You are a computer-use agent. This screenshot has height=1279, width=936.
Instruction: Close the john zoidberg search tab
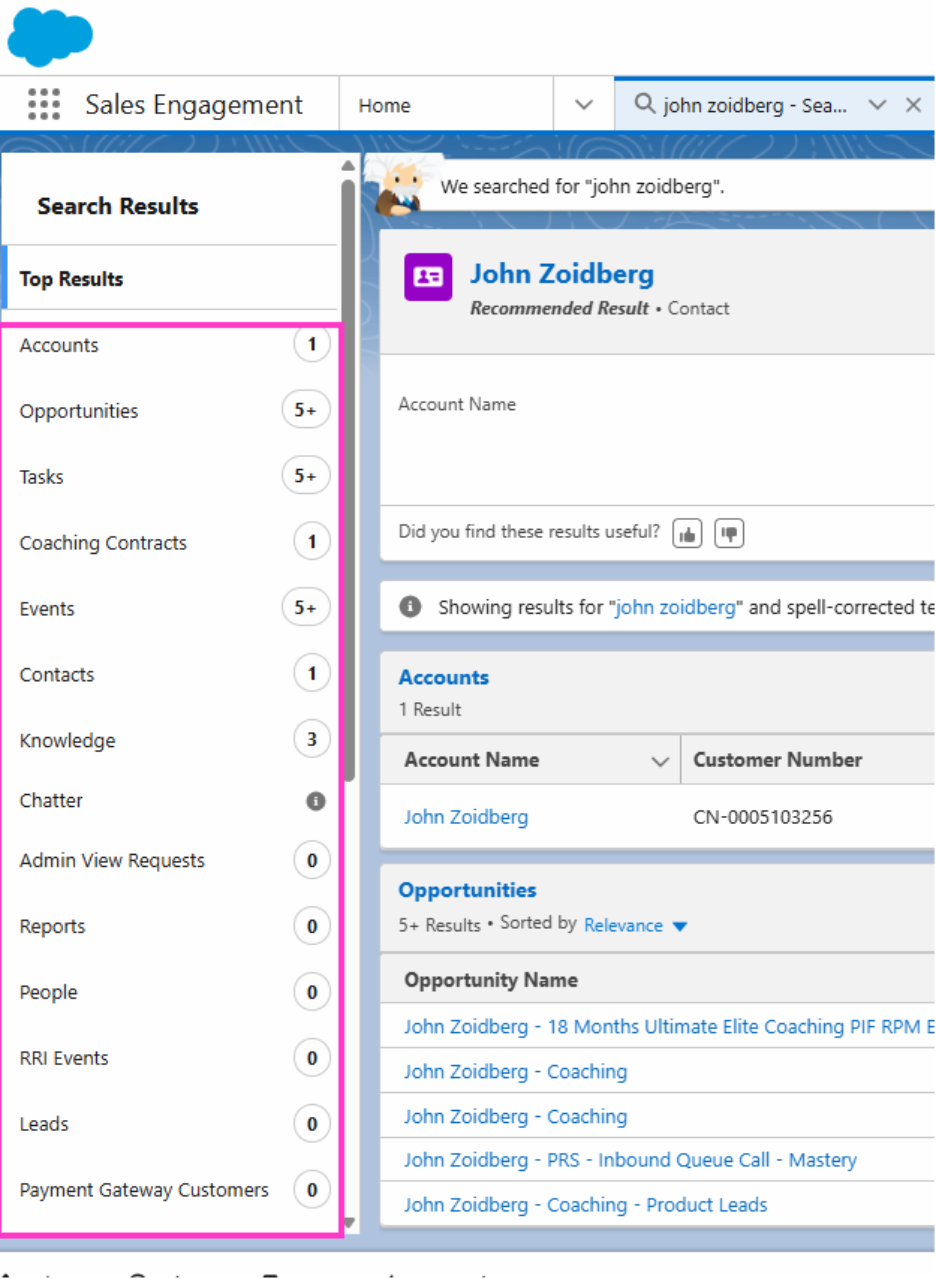(913, 105)
